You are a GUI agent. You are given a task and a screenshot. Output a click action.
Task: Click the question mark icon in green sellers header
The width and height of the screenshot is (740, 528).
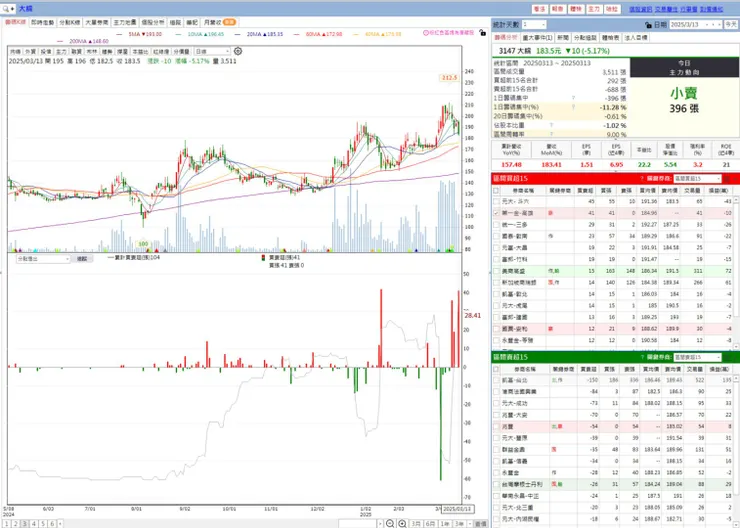642,357
